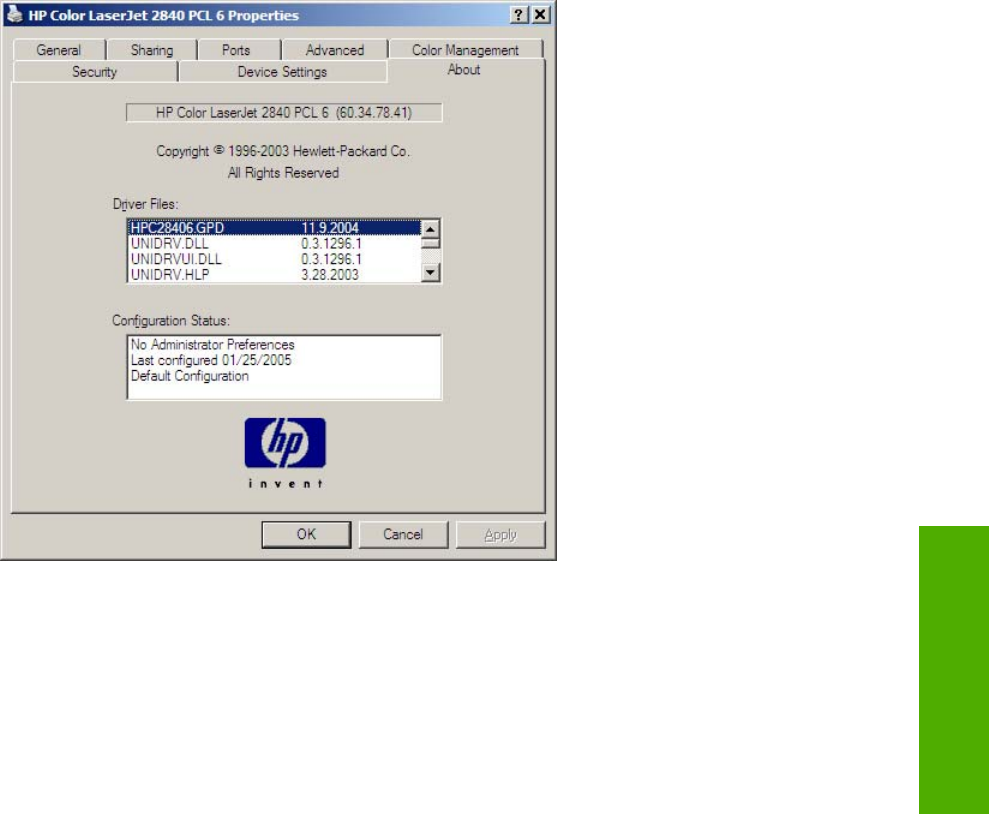Select the UNIDRVUI.DLL driver file row
The image size is (989, 814).
tap(274, 259)
